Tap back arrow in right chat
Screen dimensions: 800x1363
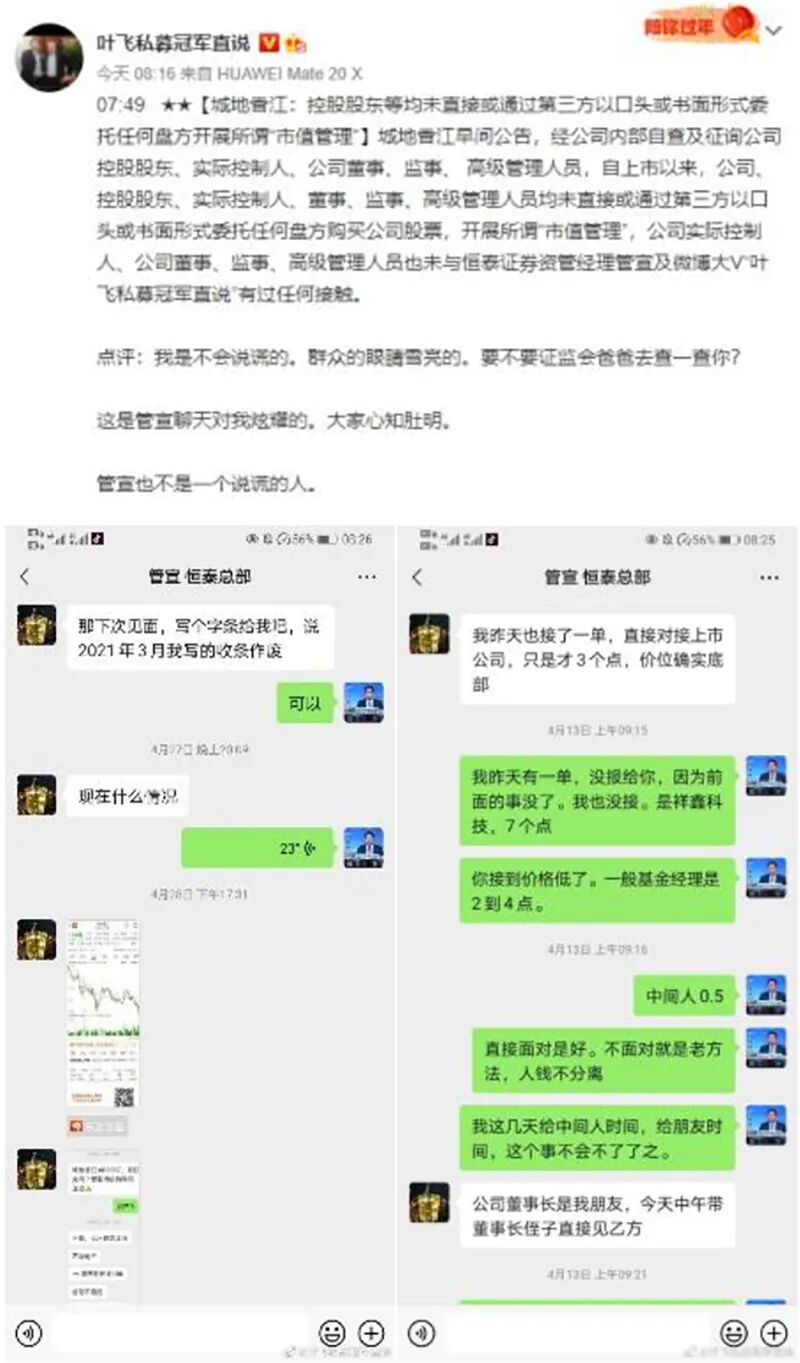point(418,577)
